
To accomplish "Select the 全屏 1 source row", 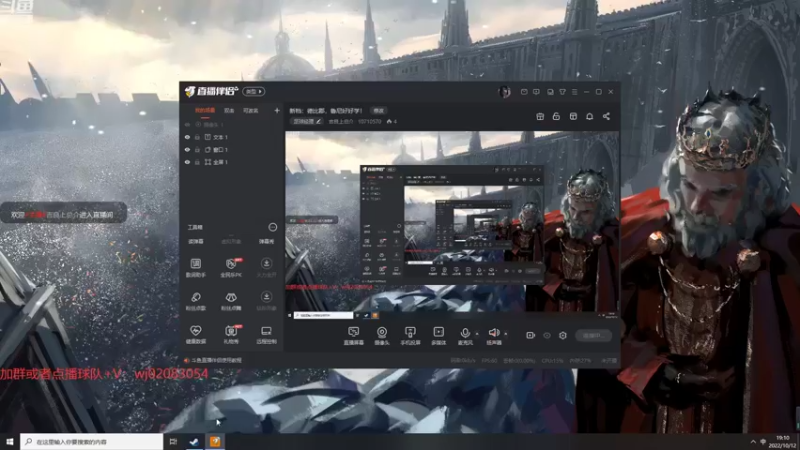I will coord(232,162).
